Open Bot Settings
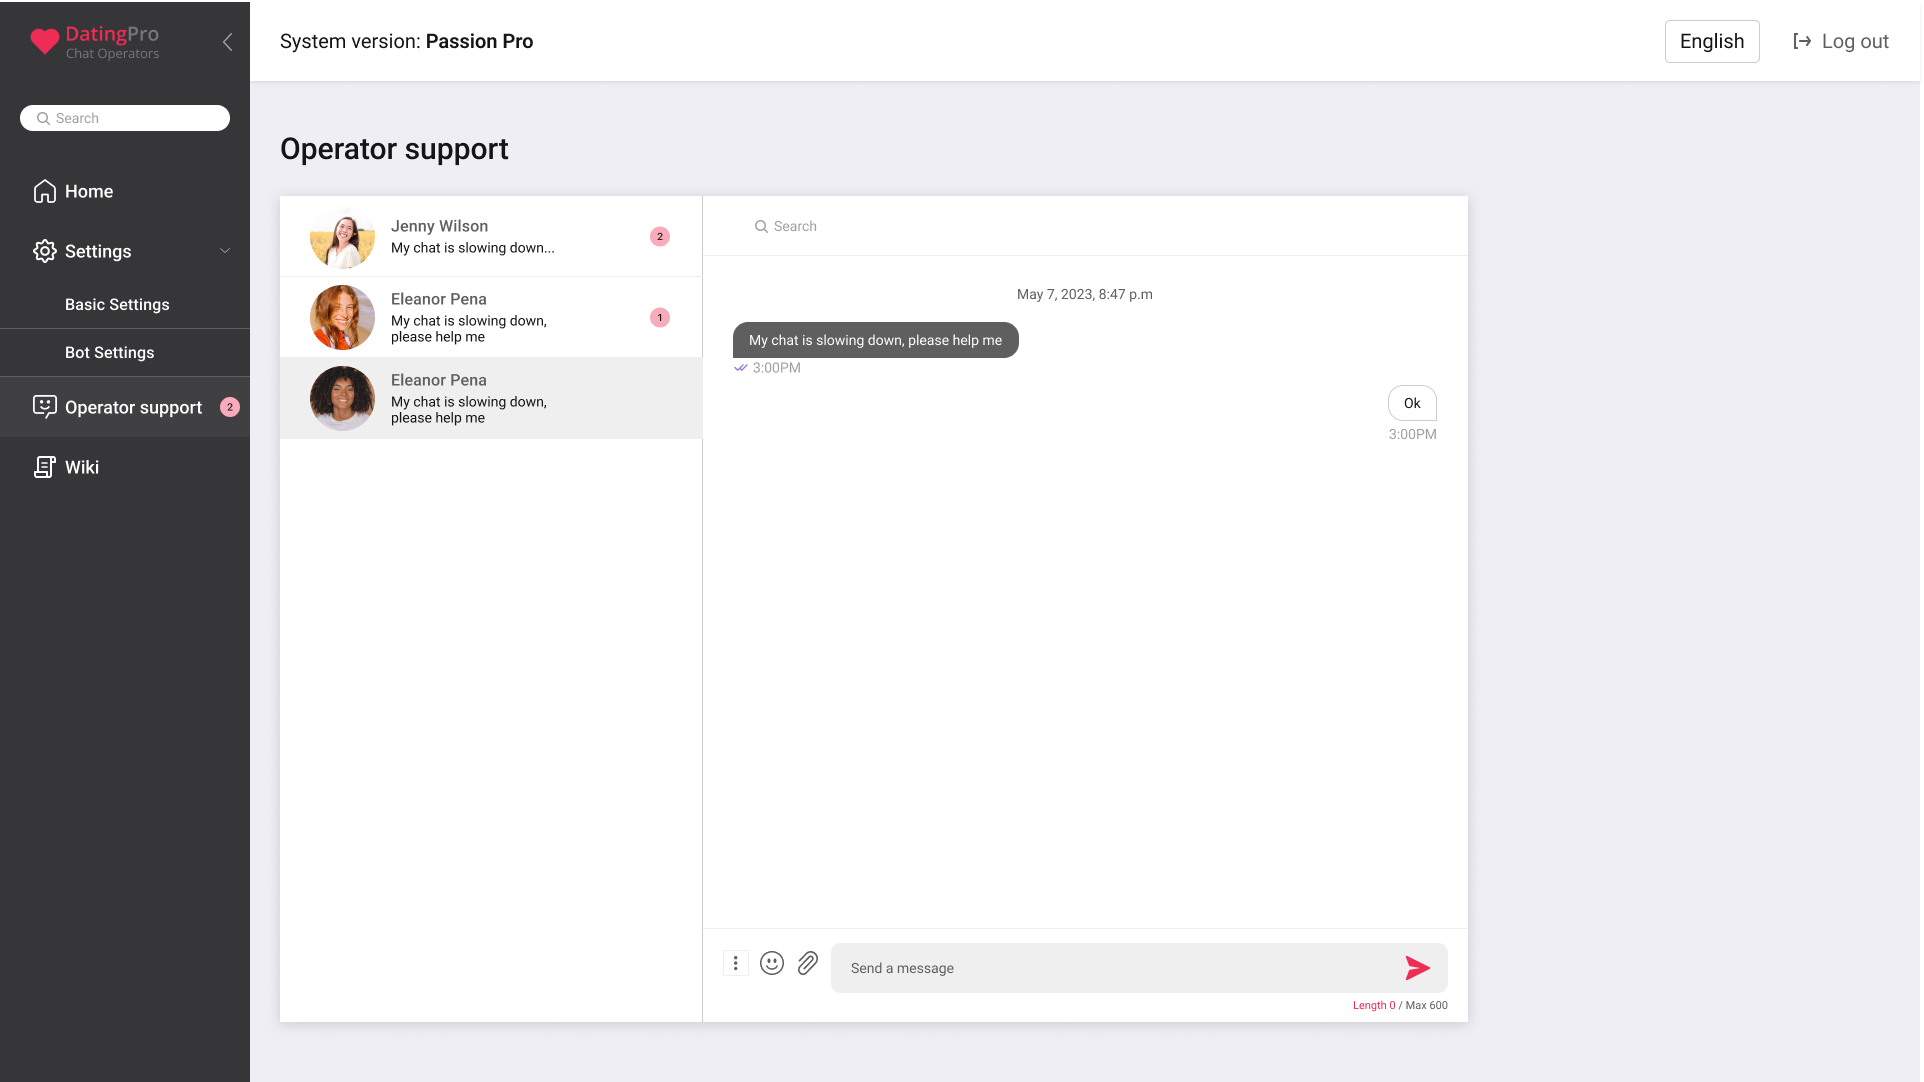Image resolution: width=1924 pixels, height=1082 pixels. 110,352
